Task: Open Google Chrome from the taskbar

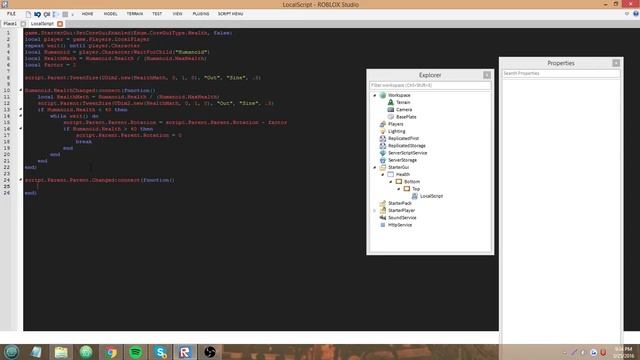Action: 111,352
